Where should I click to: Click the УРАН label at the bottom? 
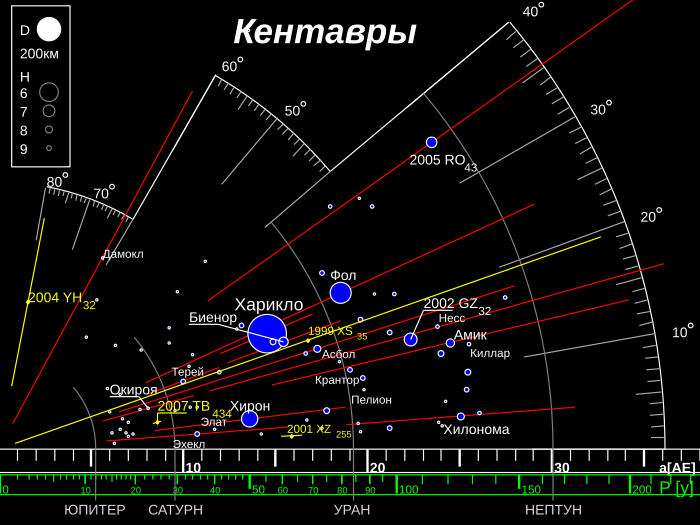tap(352, 510)
